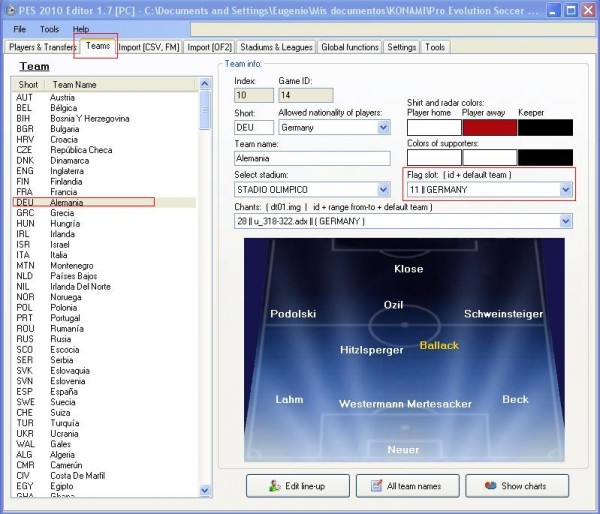Pick the Player home white color swatch
Viewport: 600px width, 514px height.
pos(434,127)
